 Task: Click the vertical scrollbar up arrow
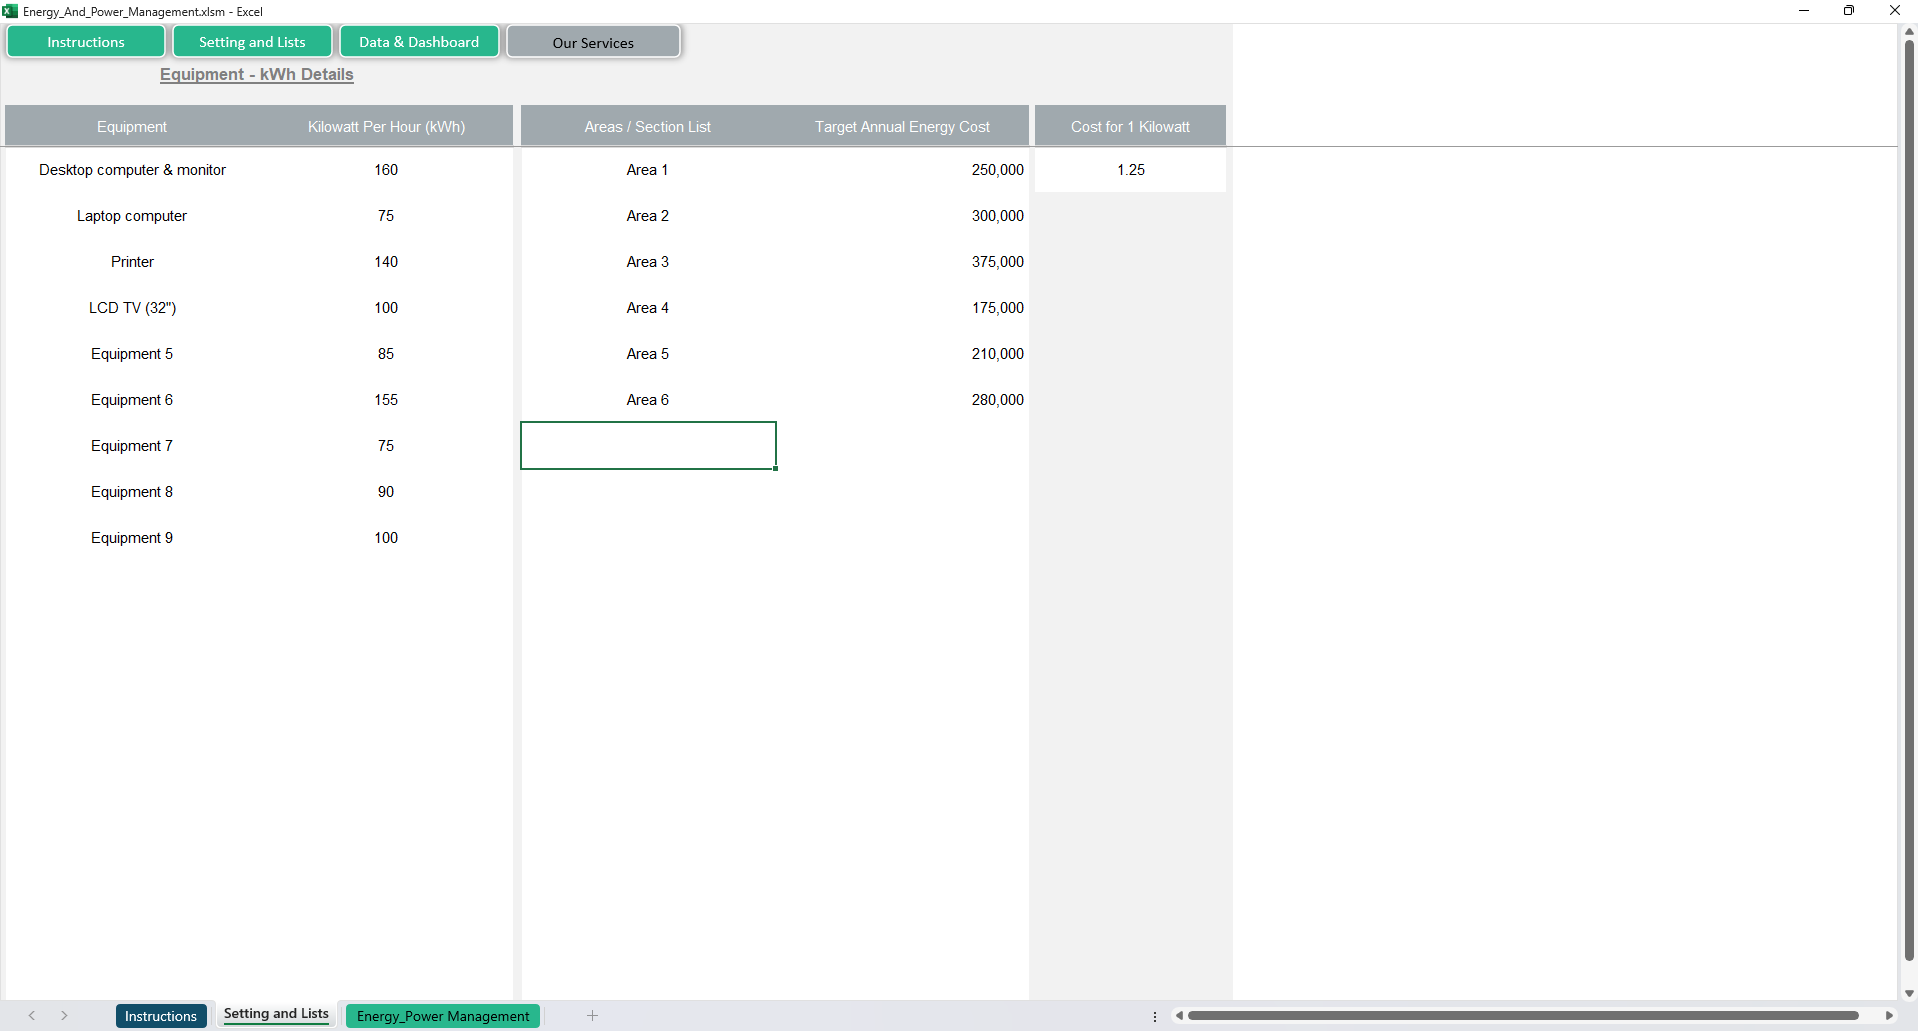click(1909, 32)
